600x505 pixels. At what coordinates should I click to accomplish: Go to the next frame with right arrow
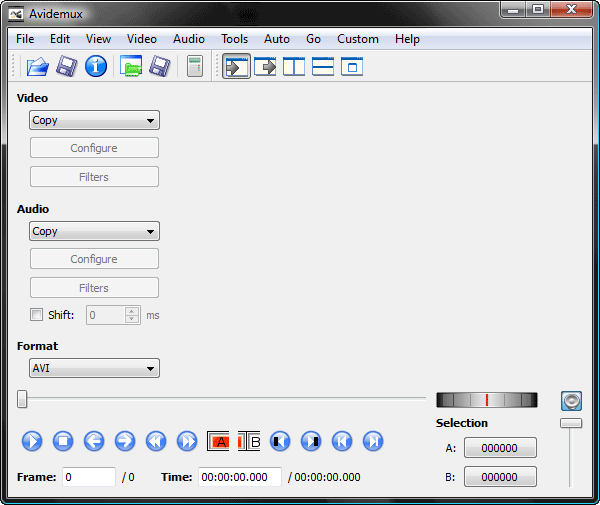125,441
